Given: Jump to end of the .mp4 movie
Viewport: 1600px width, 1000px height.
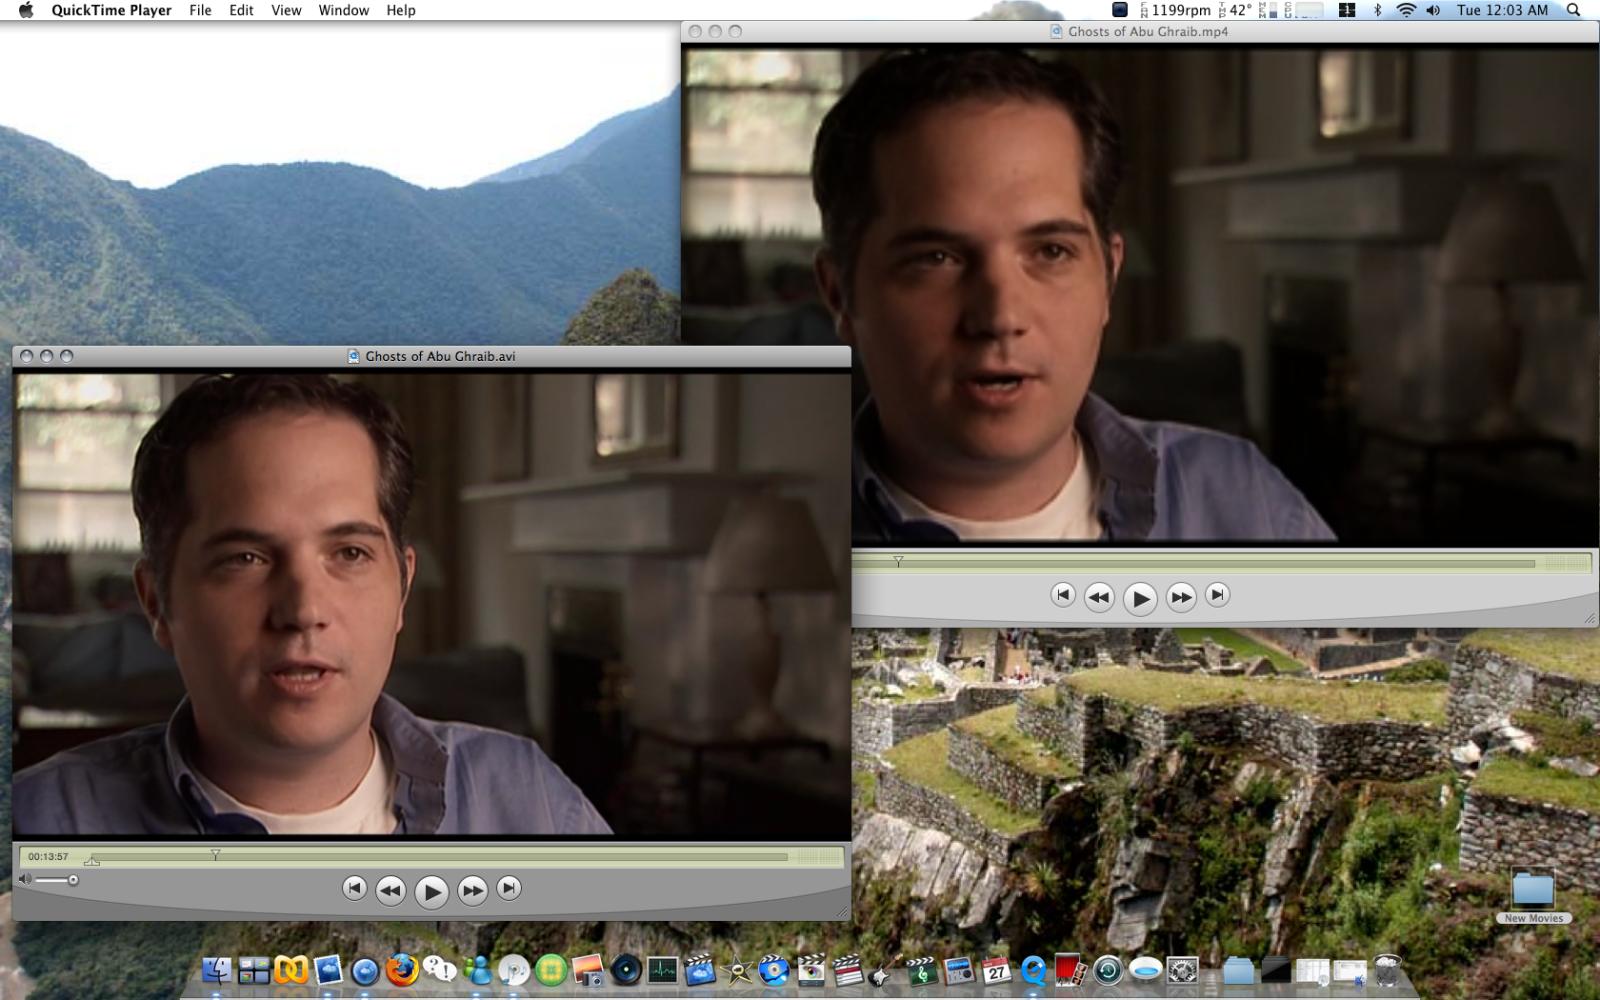Looking at the screenshot, I should pyautogui.click(x=1217, y=595).
